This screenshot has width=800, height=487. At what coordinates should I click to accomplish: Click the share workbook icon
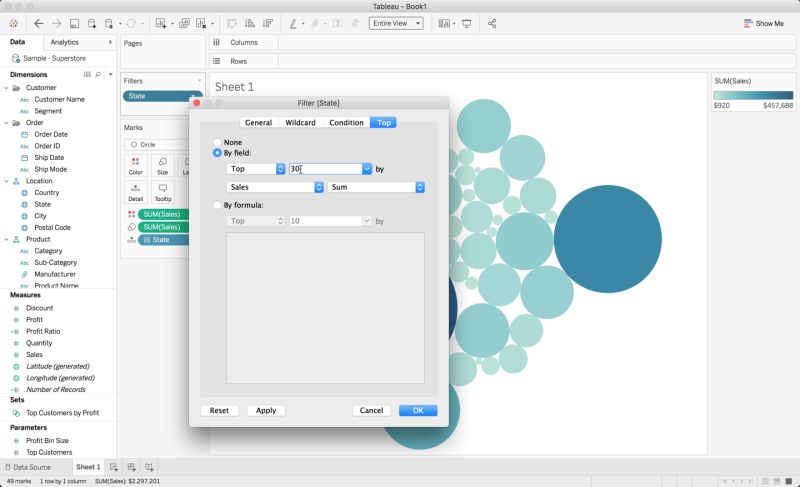pos(492,23)
